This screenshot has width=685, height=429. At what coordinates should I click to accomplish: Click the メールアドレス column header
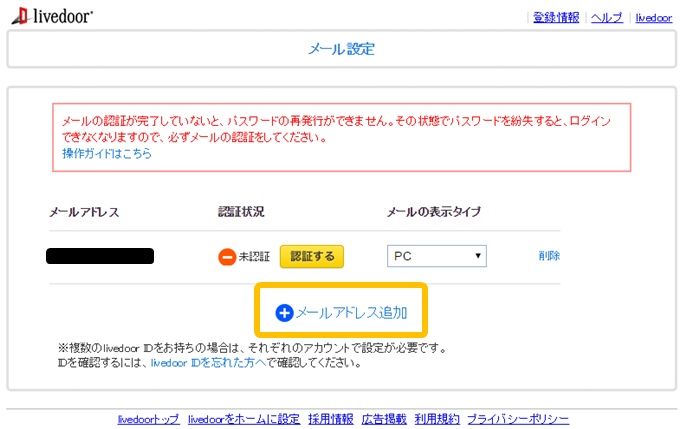pyautogui.click(x=84, y=212)
